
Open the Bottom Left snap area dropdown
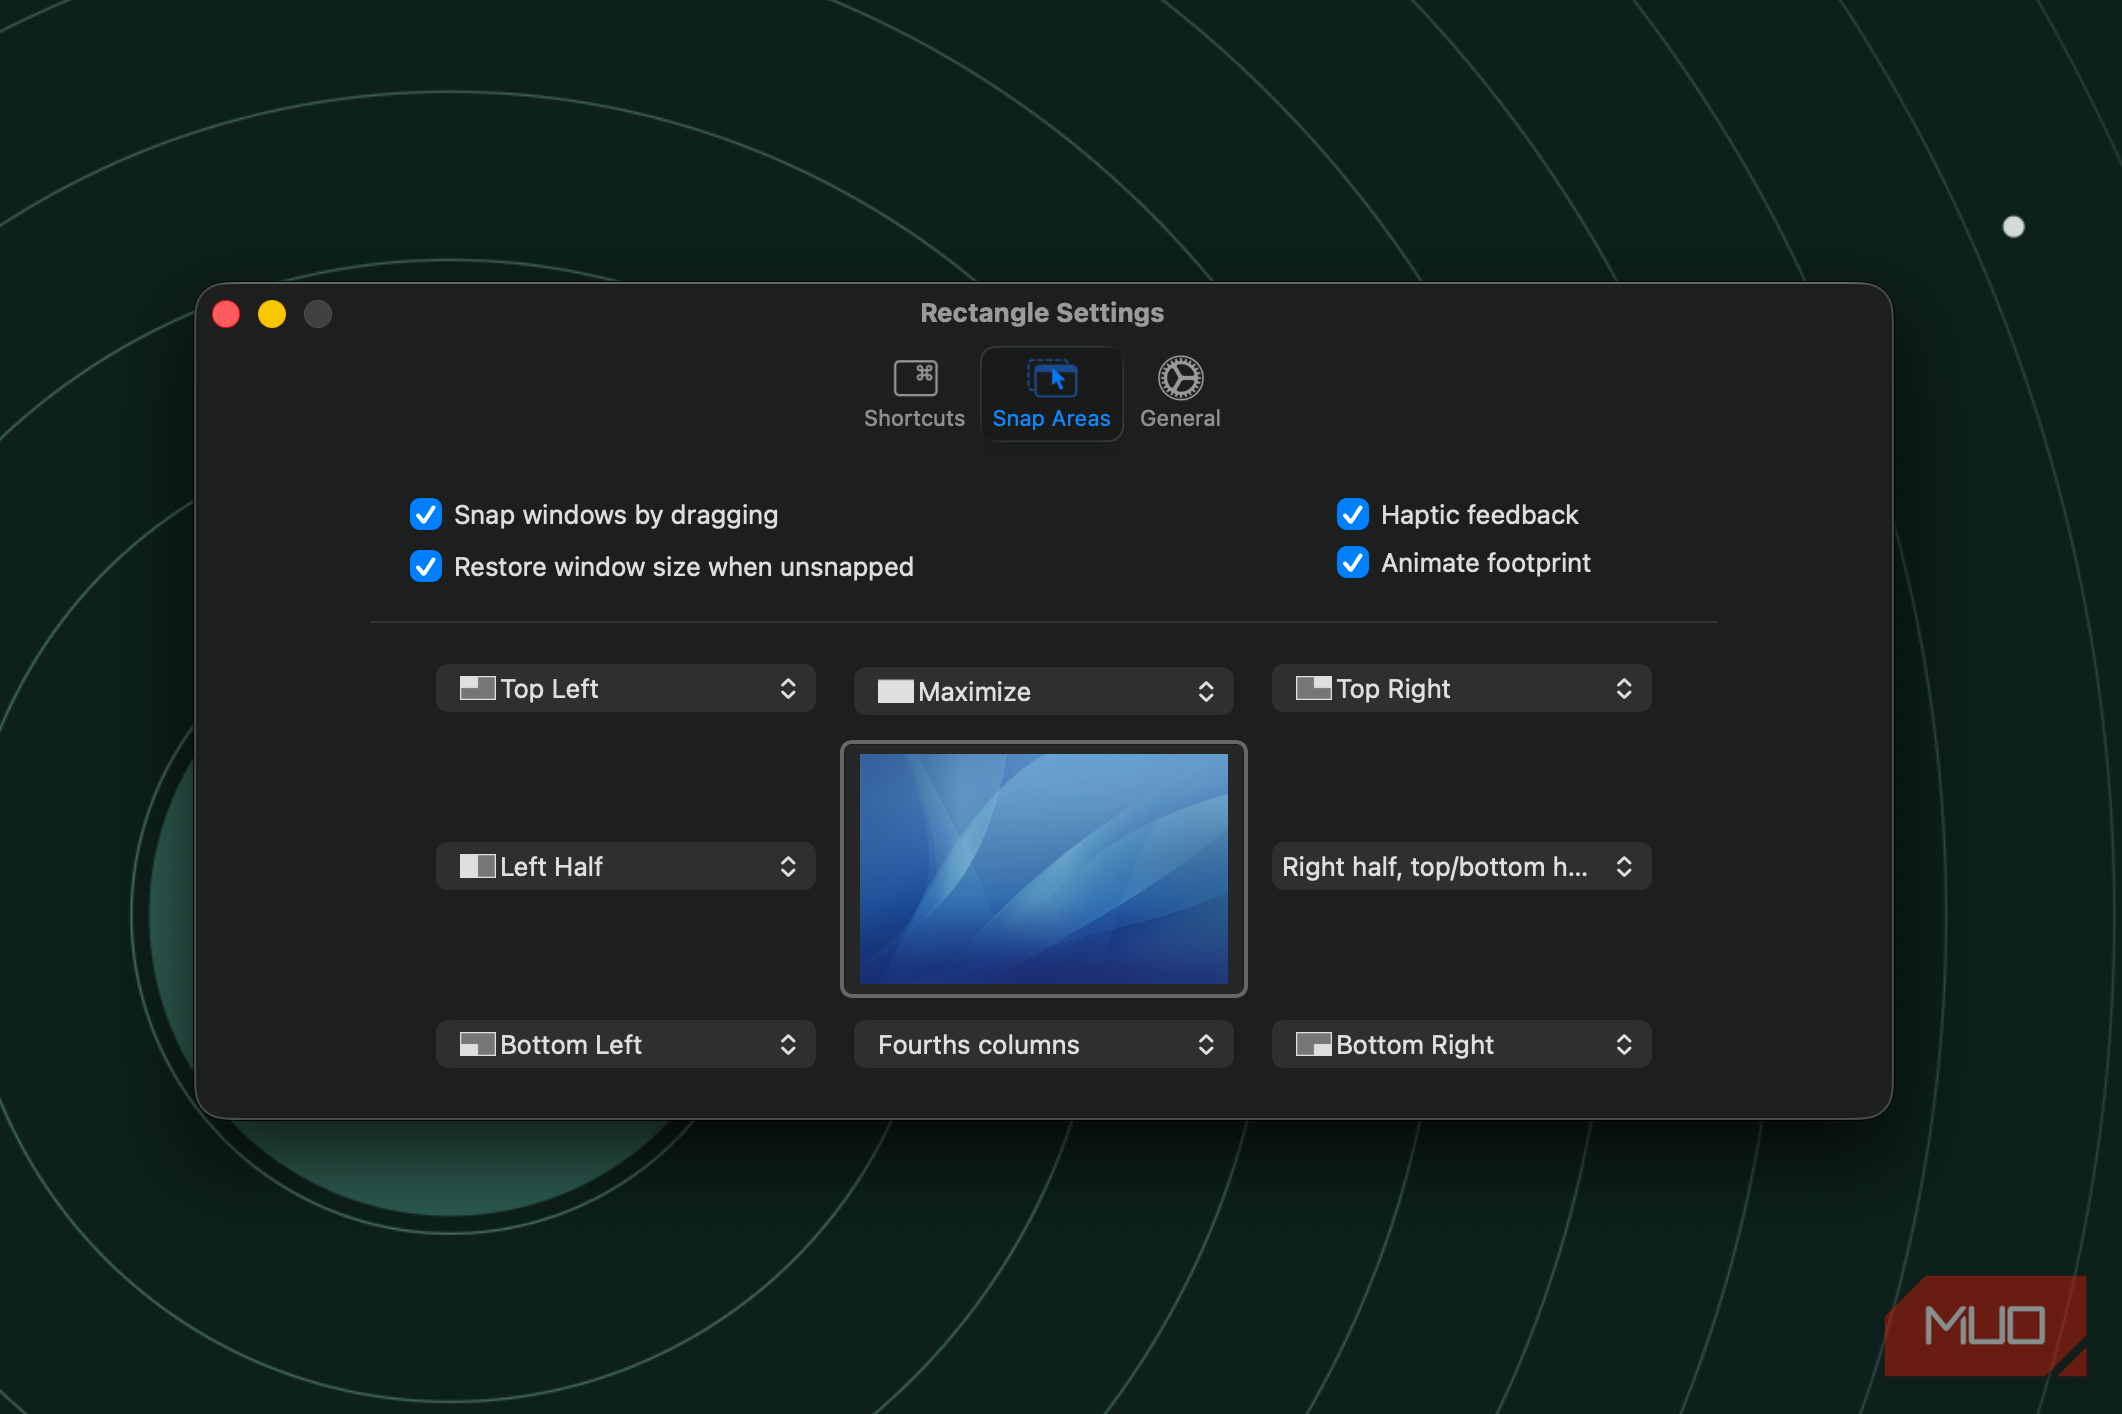(x=626, y=1045)
